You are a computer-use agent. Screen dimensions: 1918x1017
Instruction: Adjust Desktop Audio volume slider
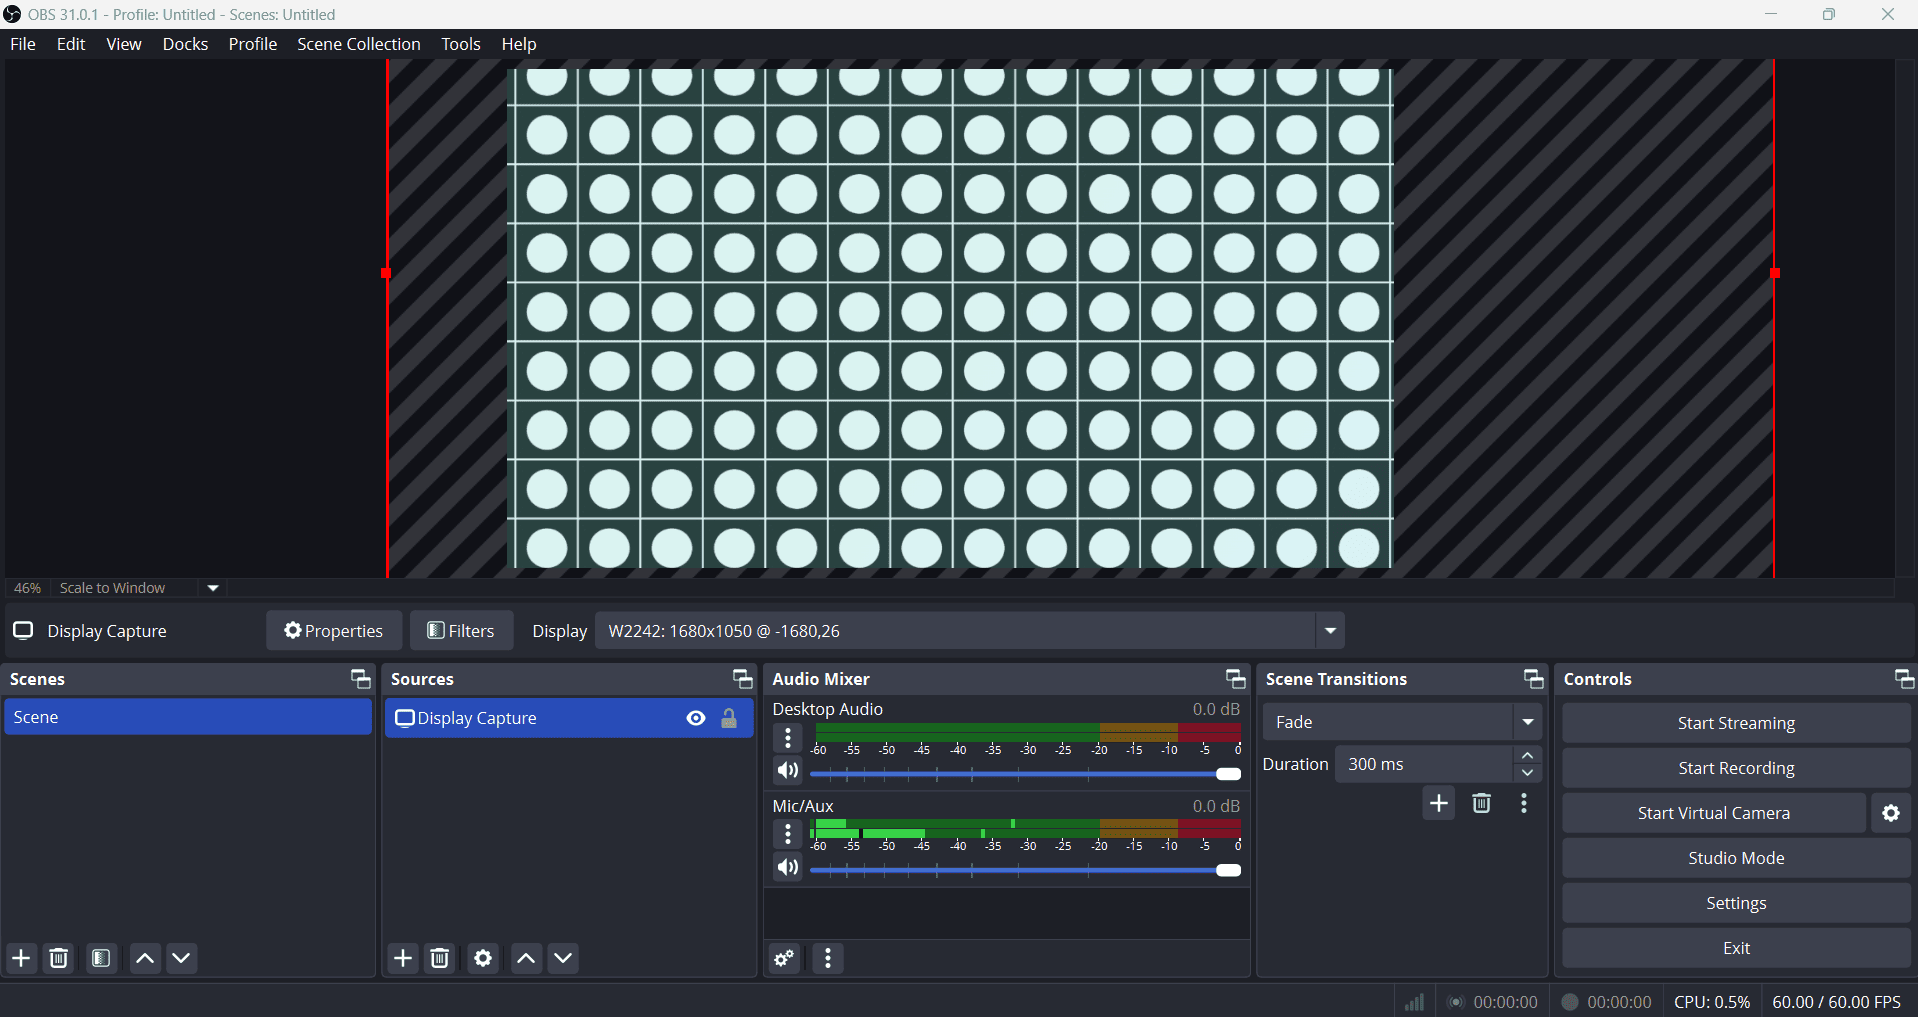pyautogui.click(x=1025, y=774)
